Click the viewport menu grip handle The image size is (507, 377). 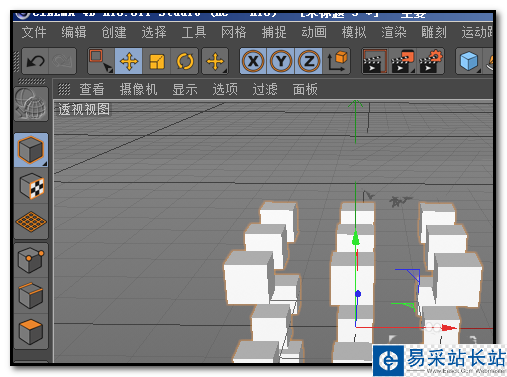point(64,89)
